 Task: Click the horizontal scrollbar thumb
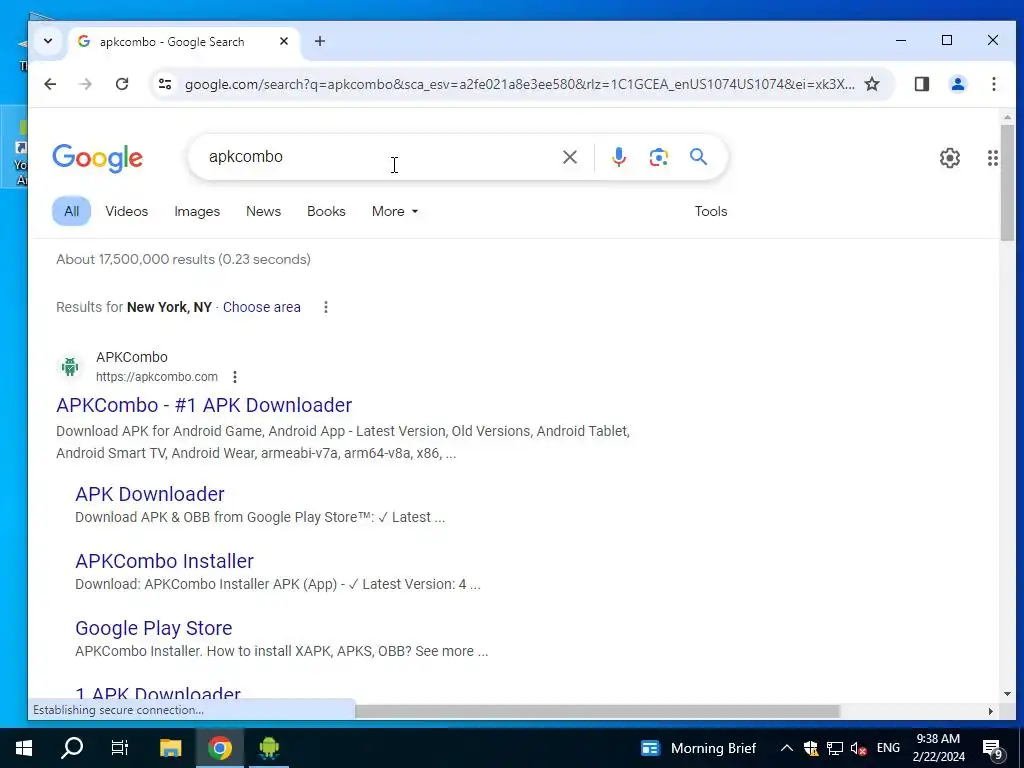pos(597,711)
